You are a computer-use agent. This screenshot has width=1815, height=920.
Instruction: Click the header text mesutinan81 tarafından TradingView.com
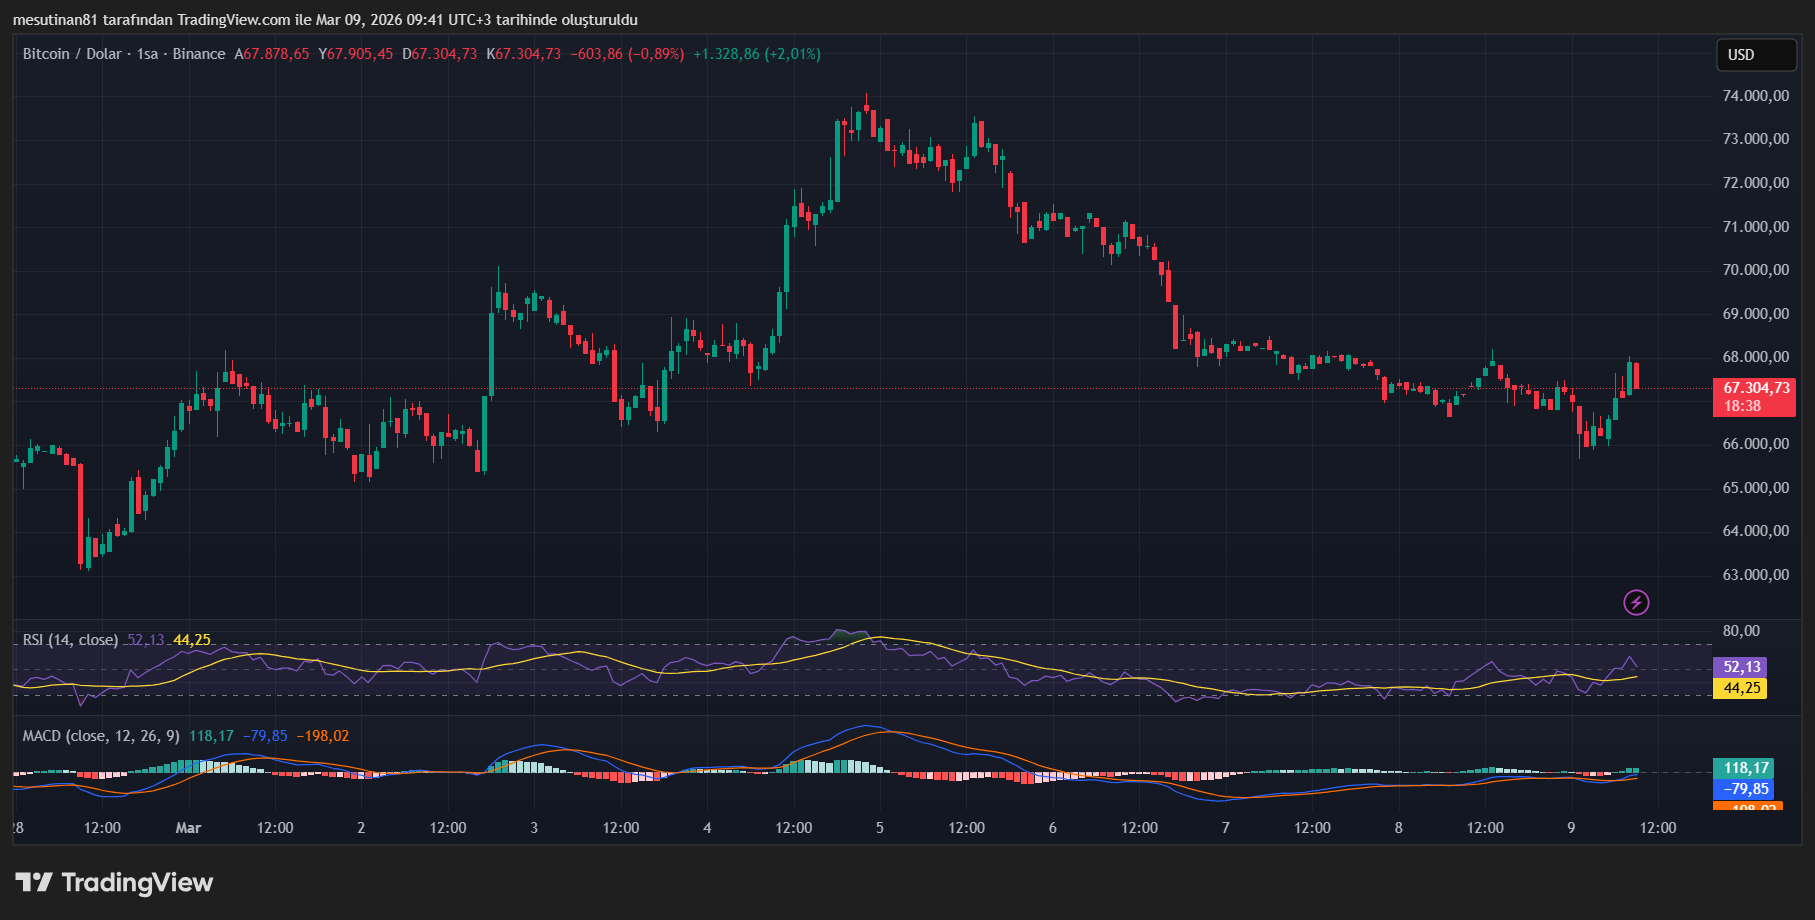coord(151,20)
